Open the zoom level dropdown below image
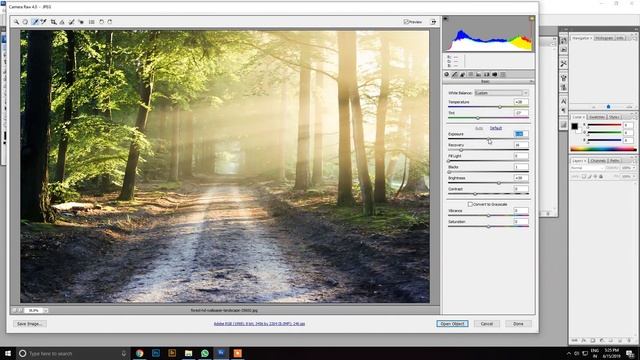The height and width of the screenshot is (360, 640). (x=45, y=311)
